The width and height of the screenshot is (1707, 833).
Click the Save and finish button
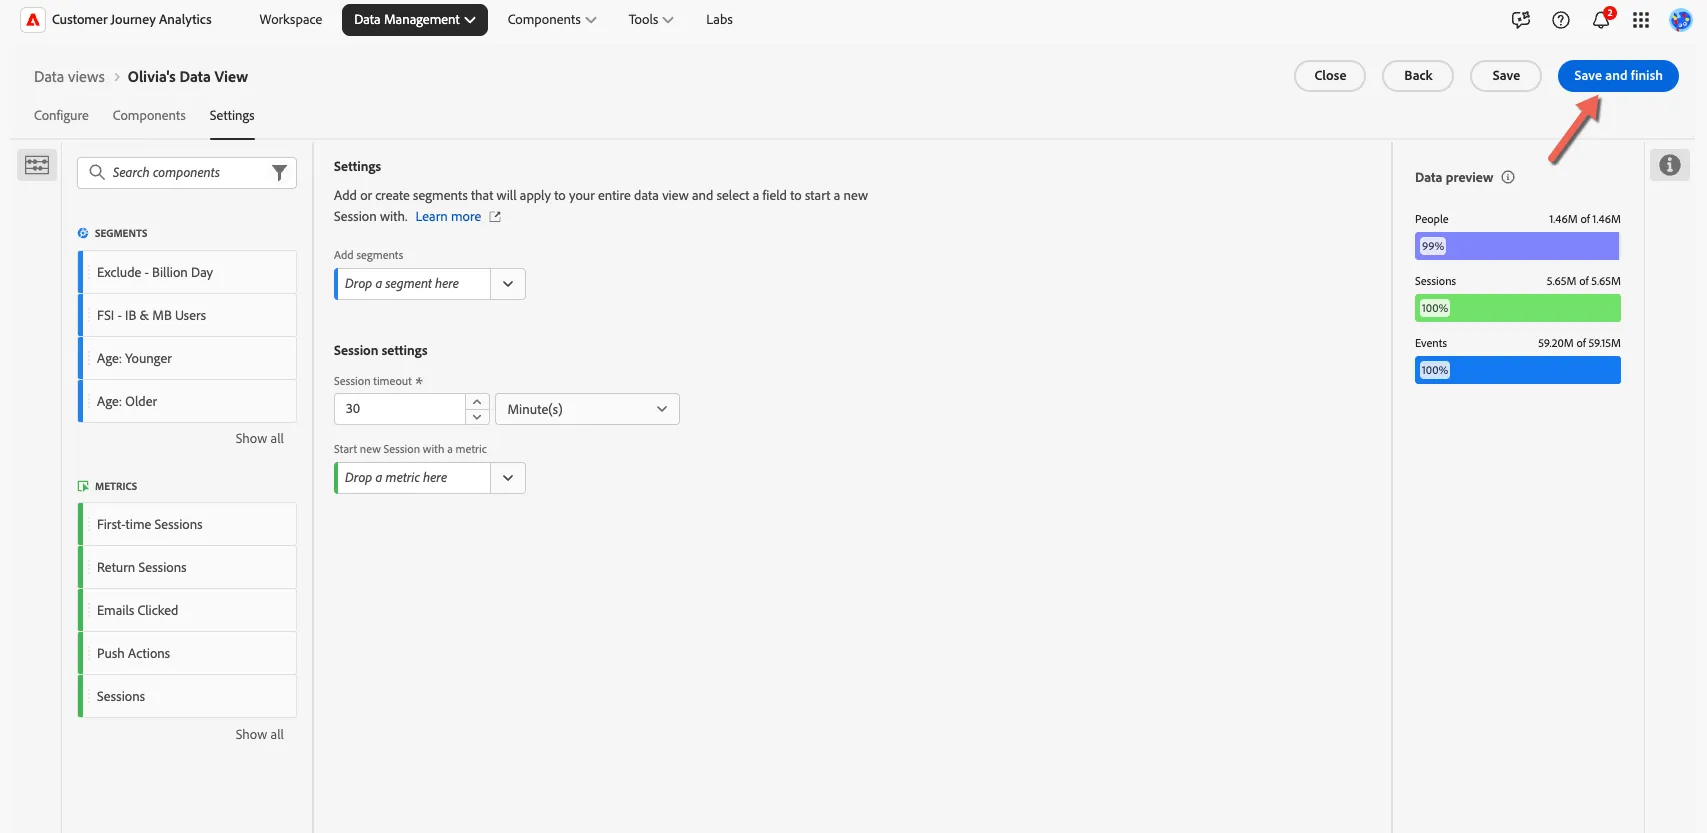(1618, 76)
